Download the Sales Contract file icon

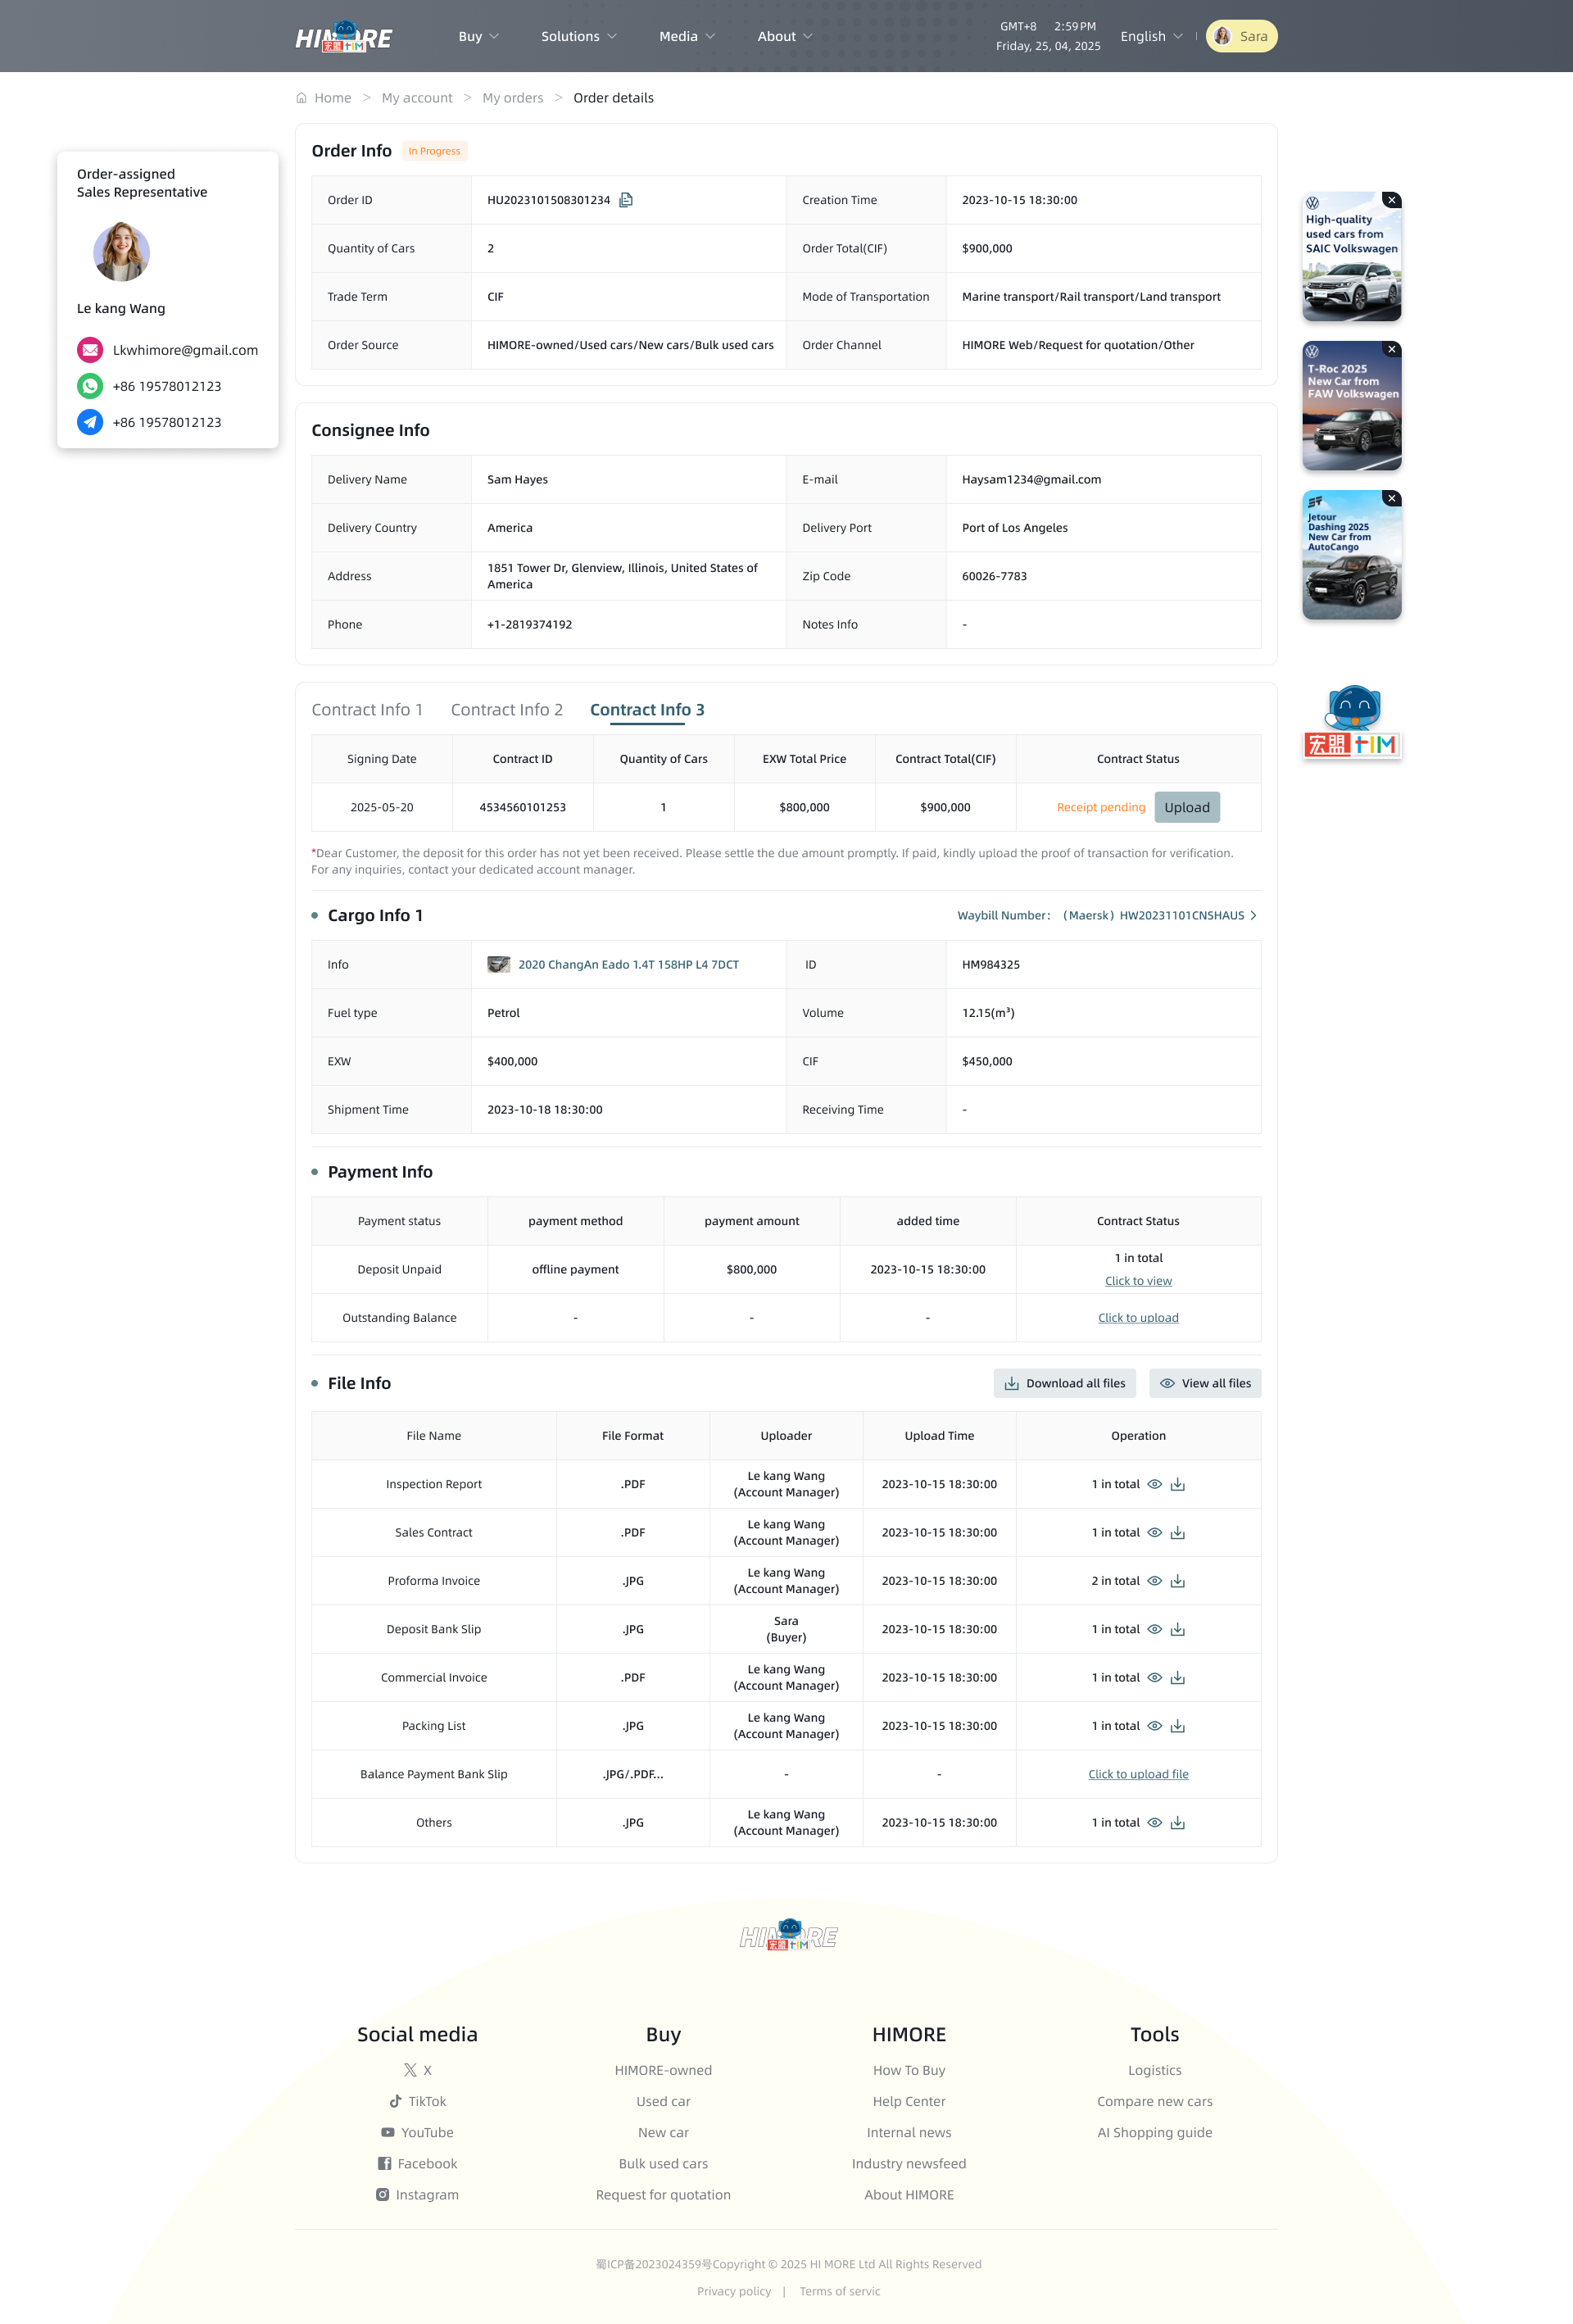tap(1178, 1532)
